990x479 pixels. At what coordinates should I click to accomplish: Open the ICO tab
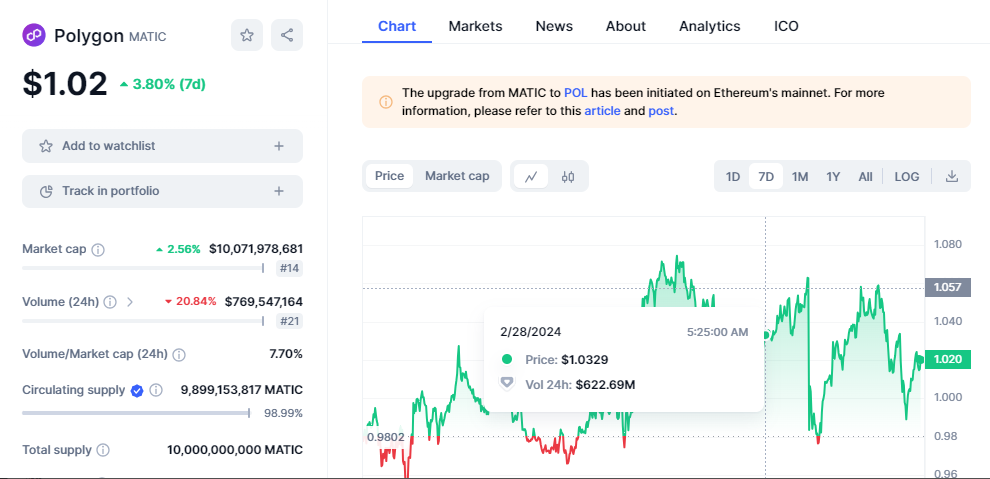(786, 27)
